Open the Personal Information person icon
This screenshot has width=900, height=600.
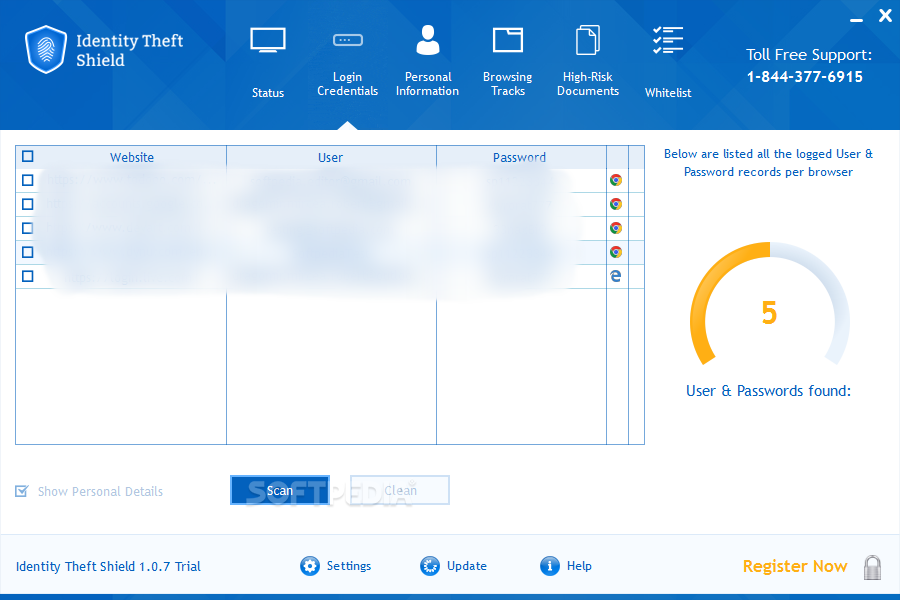(x=428, y=40)
